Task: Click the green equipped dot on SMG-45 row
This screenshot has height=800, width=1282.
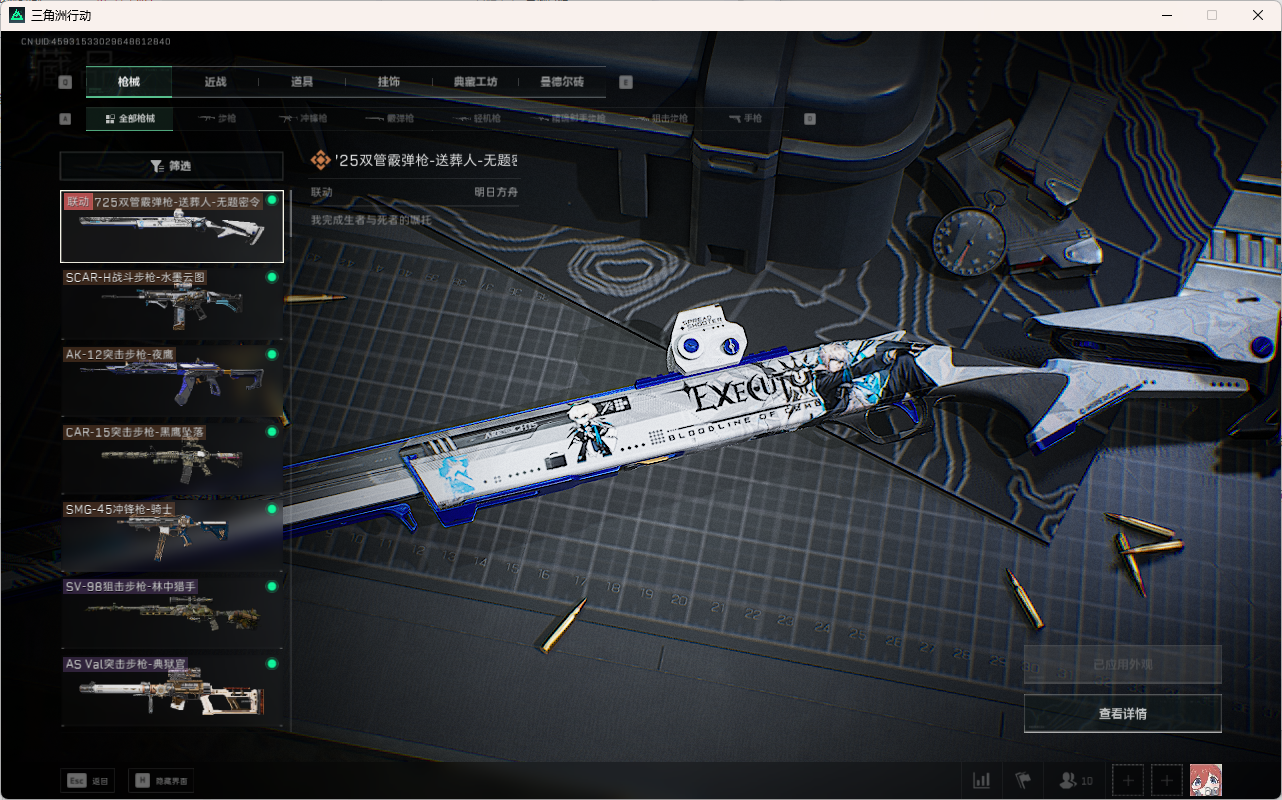Action: tap(271, 509)
